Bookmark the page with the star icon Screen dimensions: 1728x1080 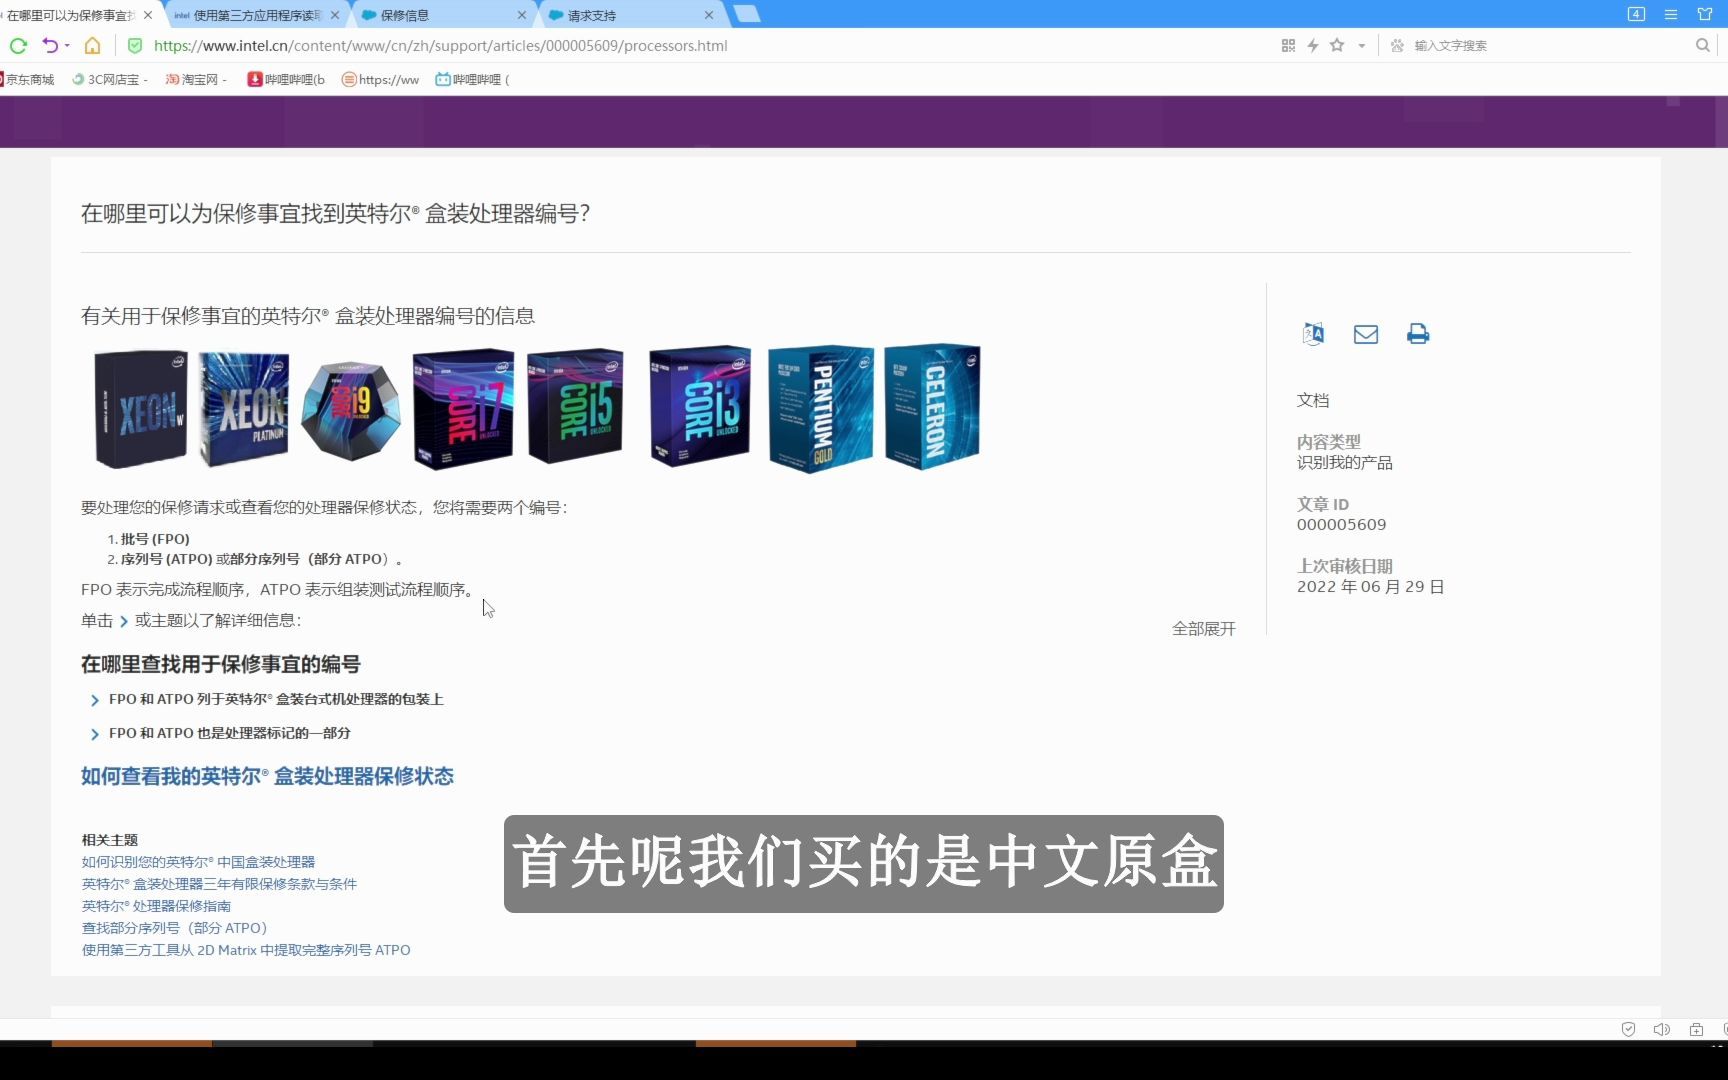[x=1336, y=45]
